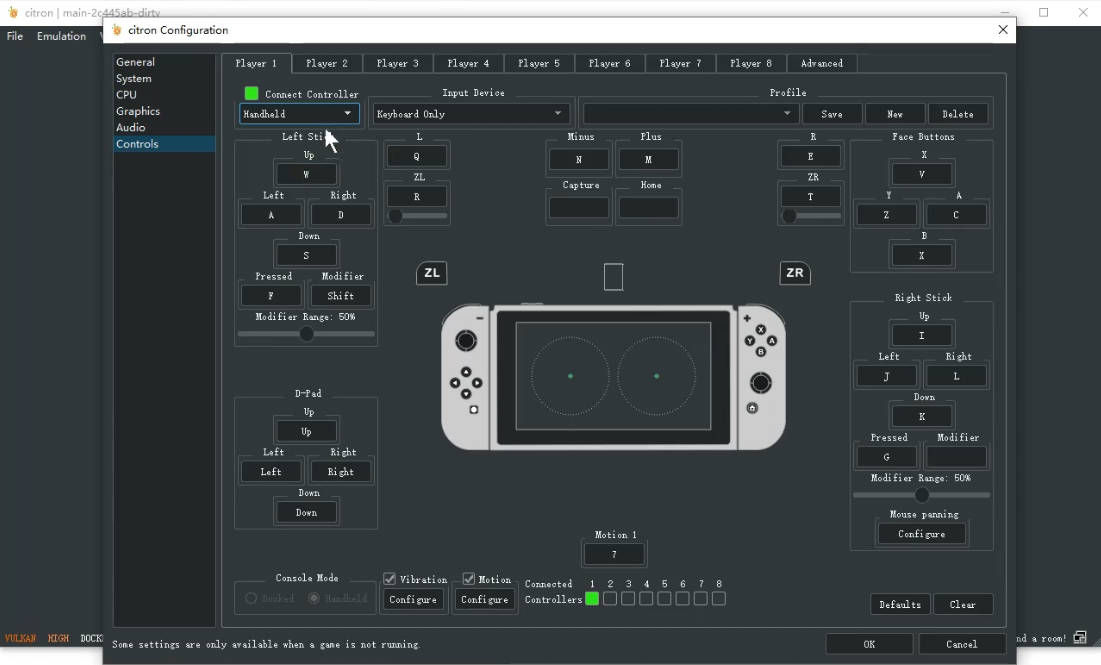Image resolution: width=1101 pixels, height=665 pixels.
Task: Open the Profile selection dropdown
Action: click(x=689, y=114)
